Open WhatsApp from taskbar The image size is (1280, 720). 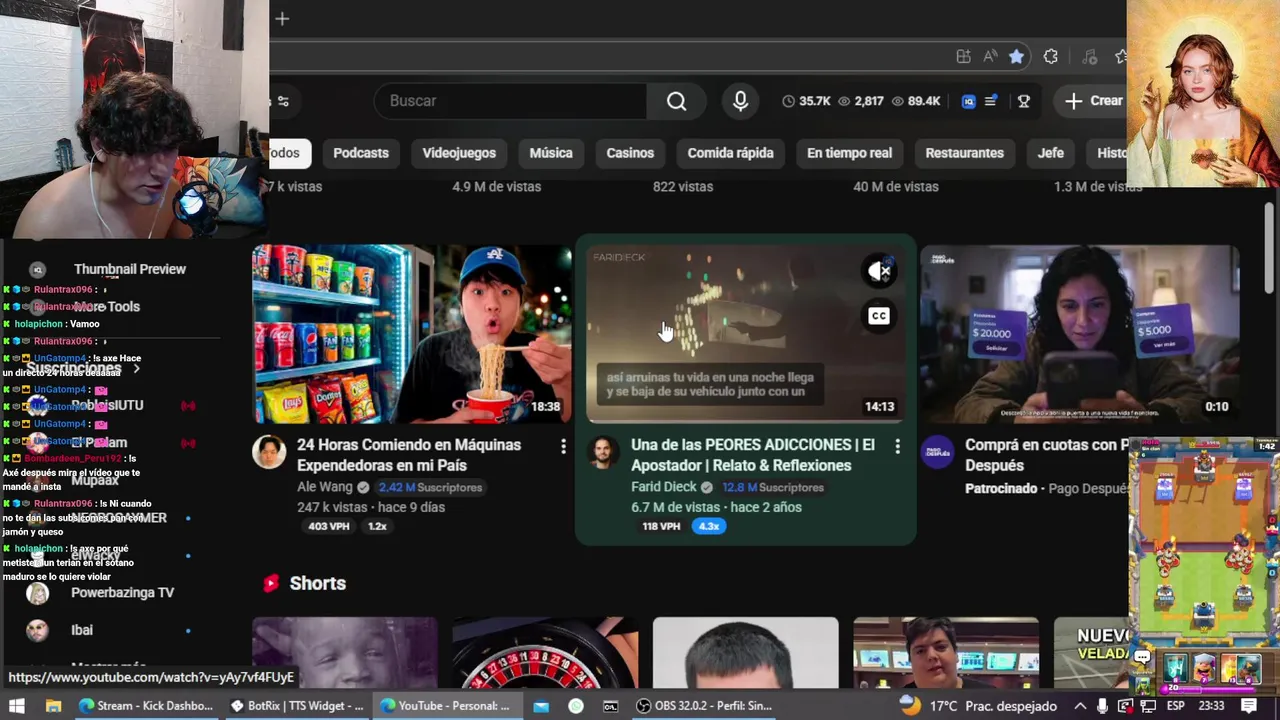point(576,706)
